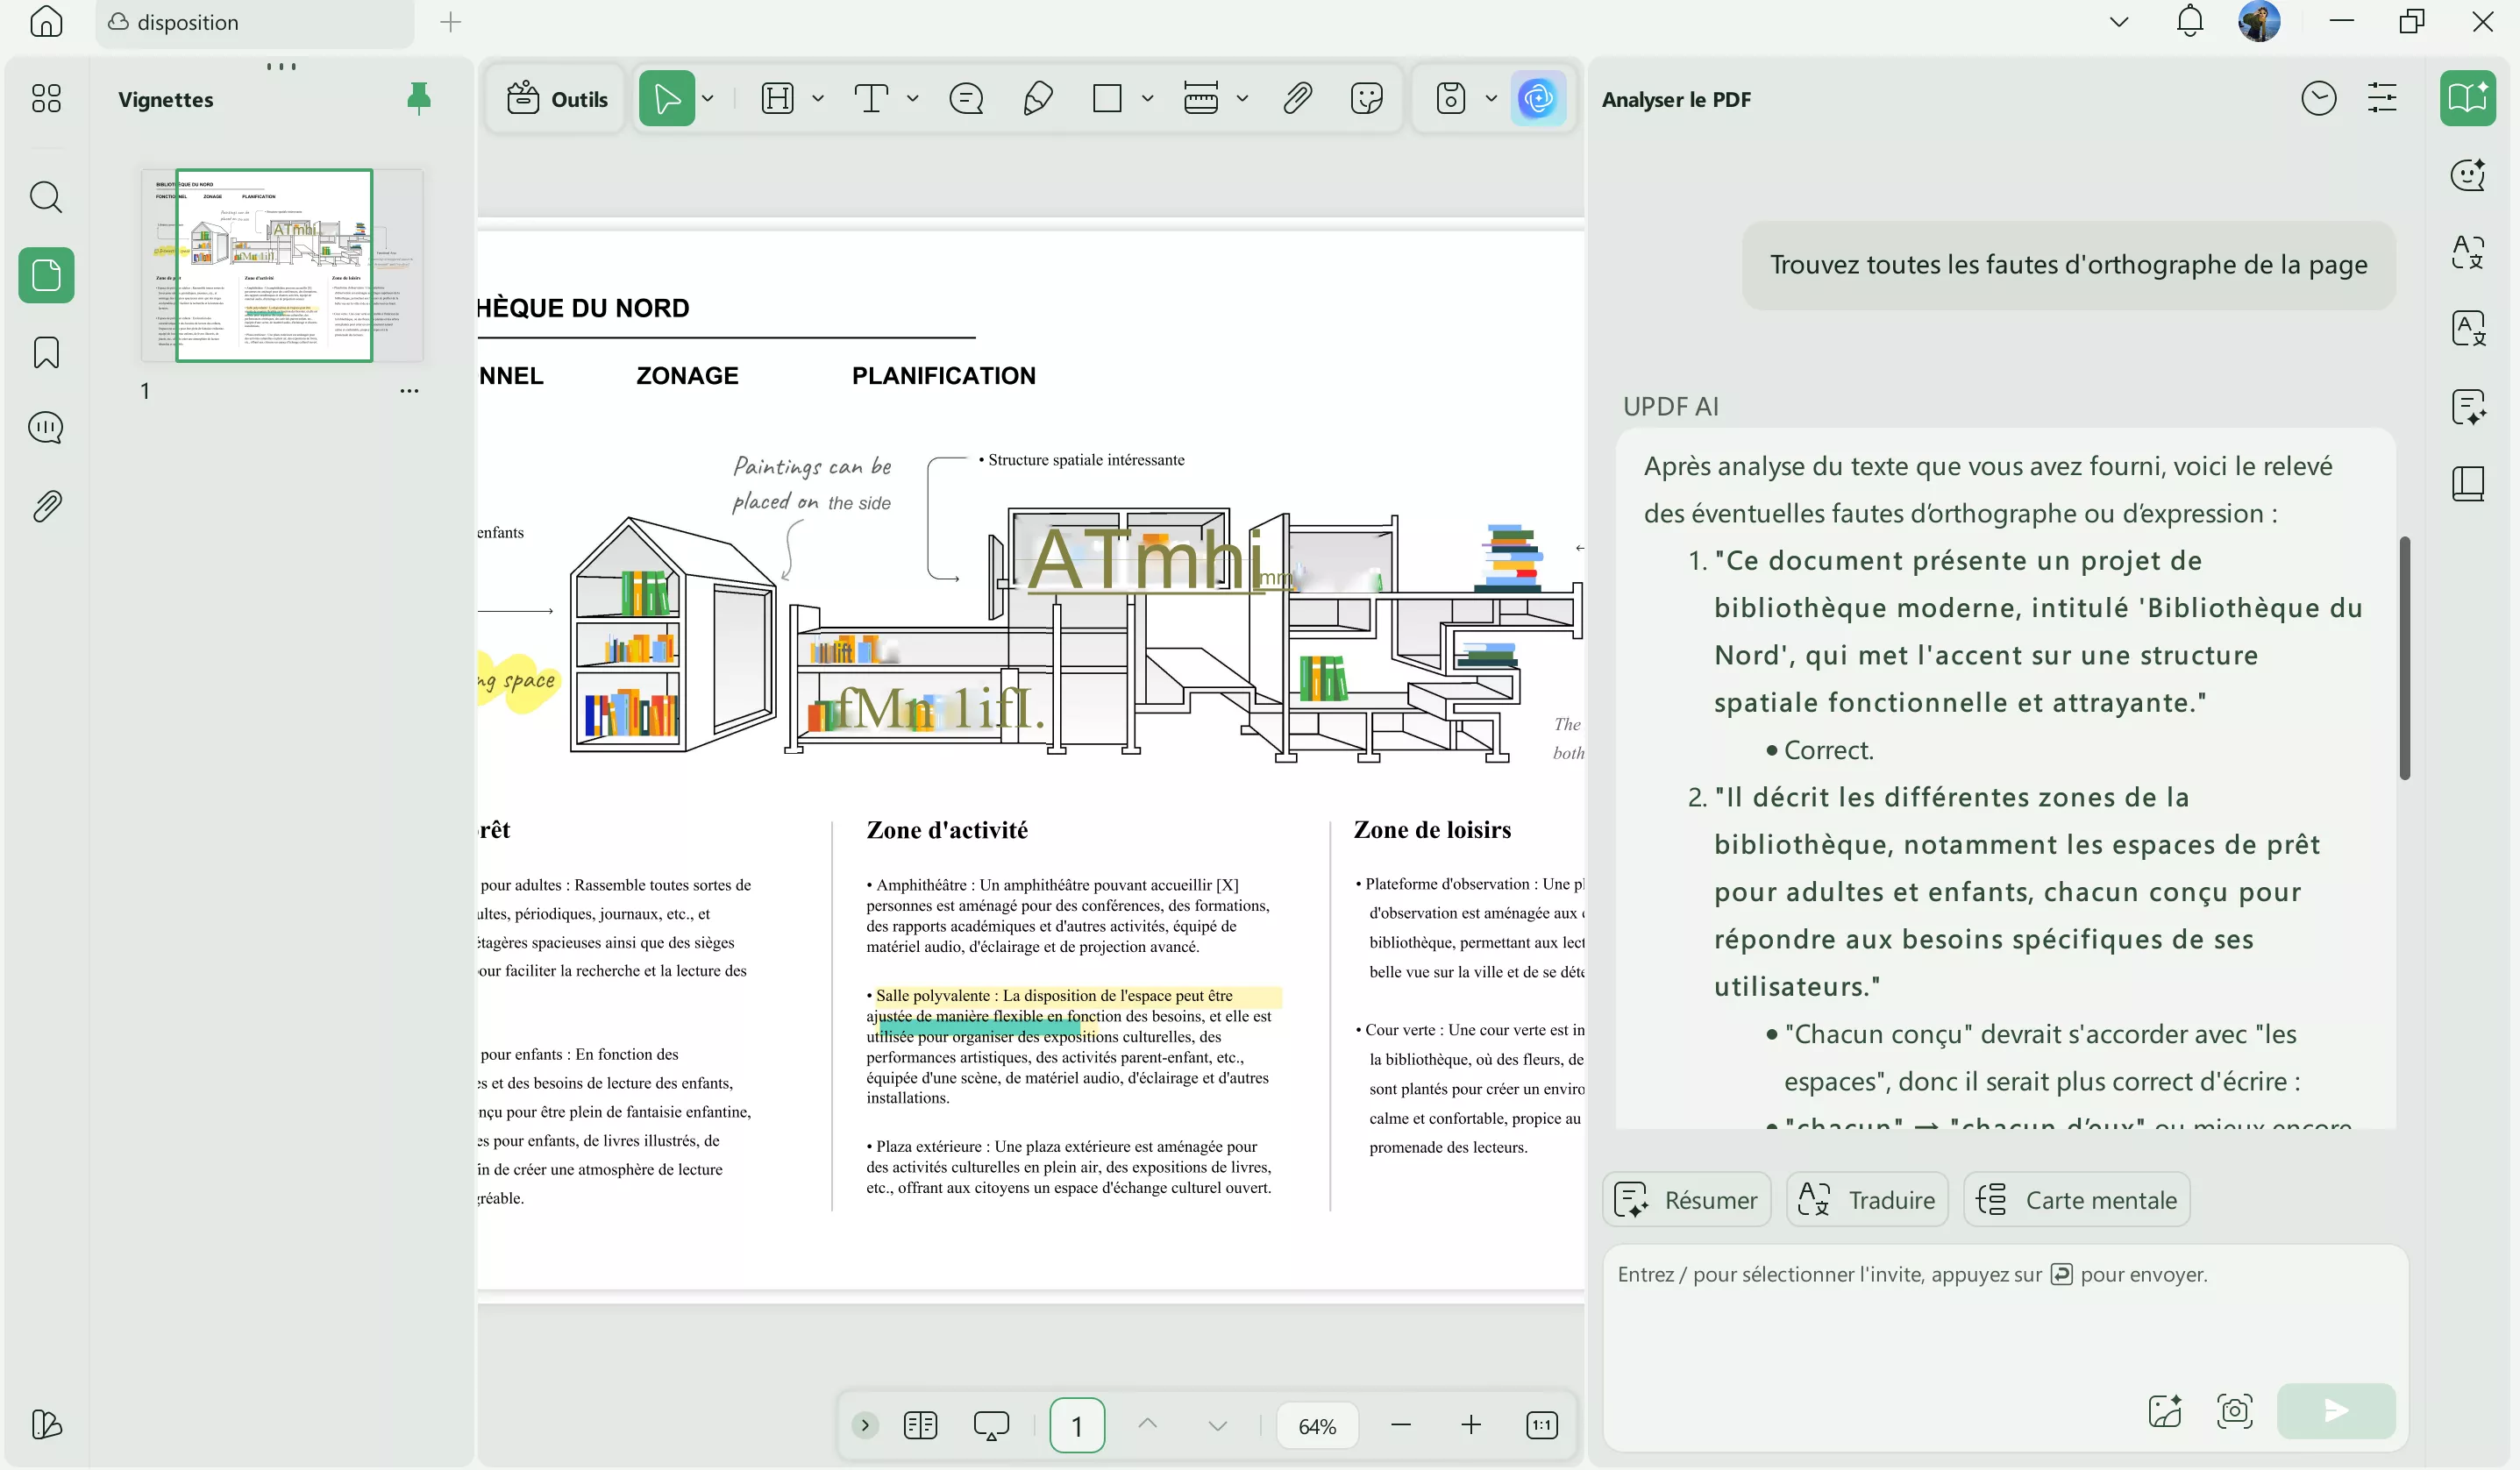Click the UPDF AI assistant icon
This screenshot has height=1470, width=2520.
pos(1537,98)
